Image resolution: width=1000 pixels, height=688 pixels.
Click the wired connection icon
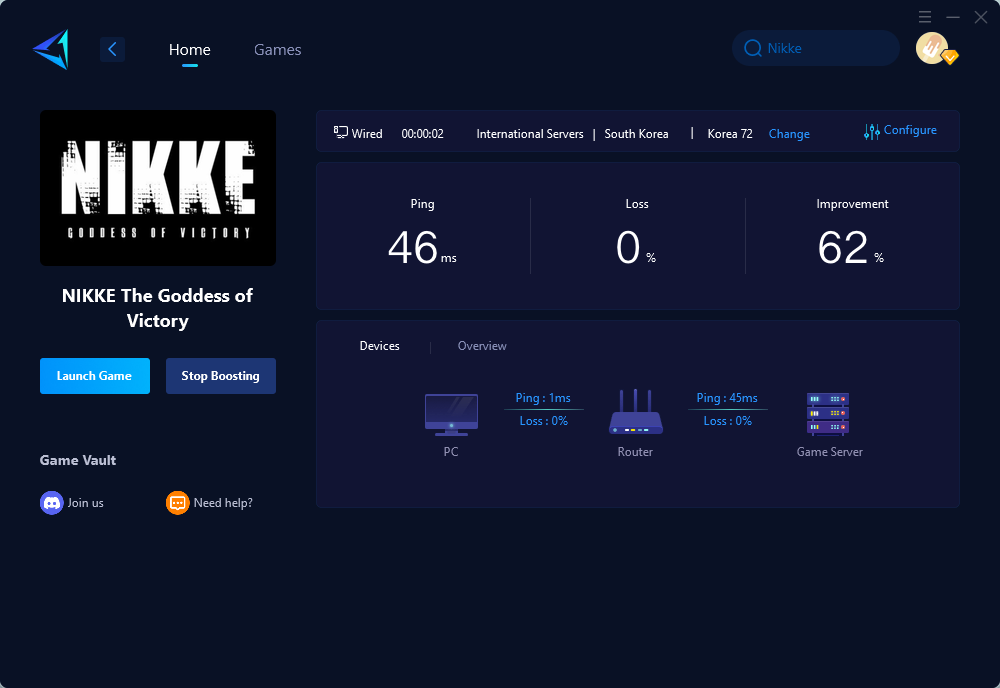click(341, 133)
